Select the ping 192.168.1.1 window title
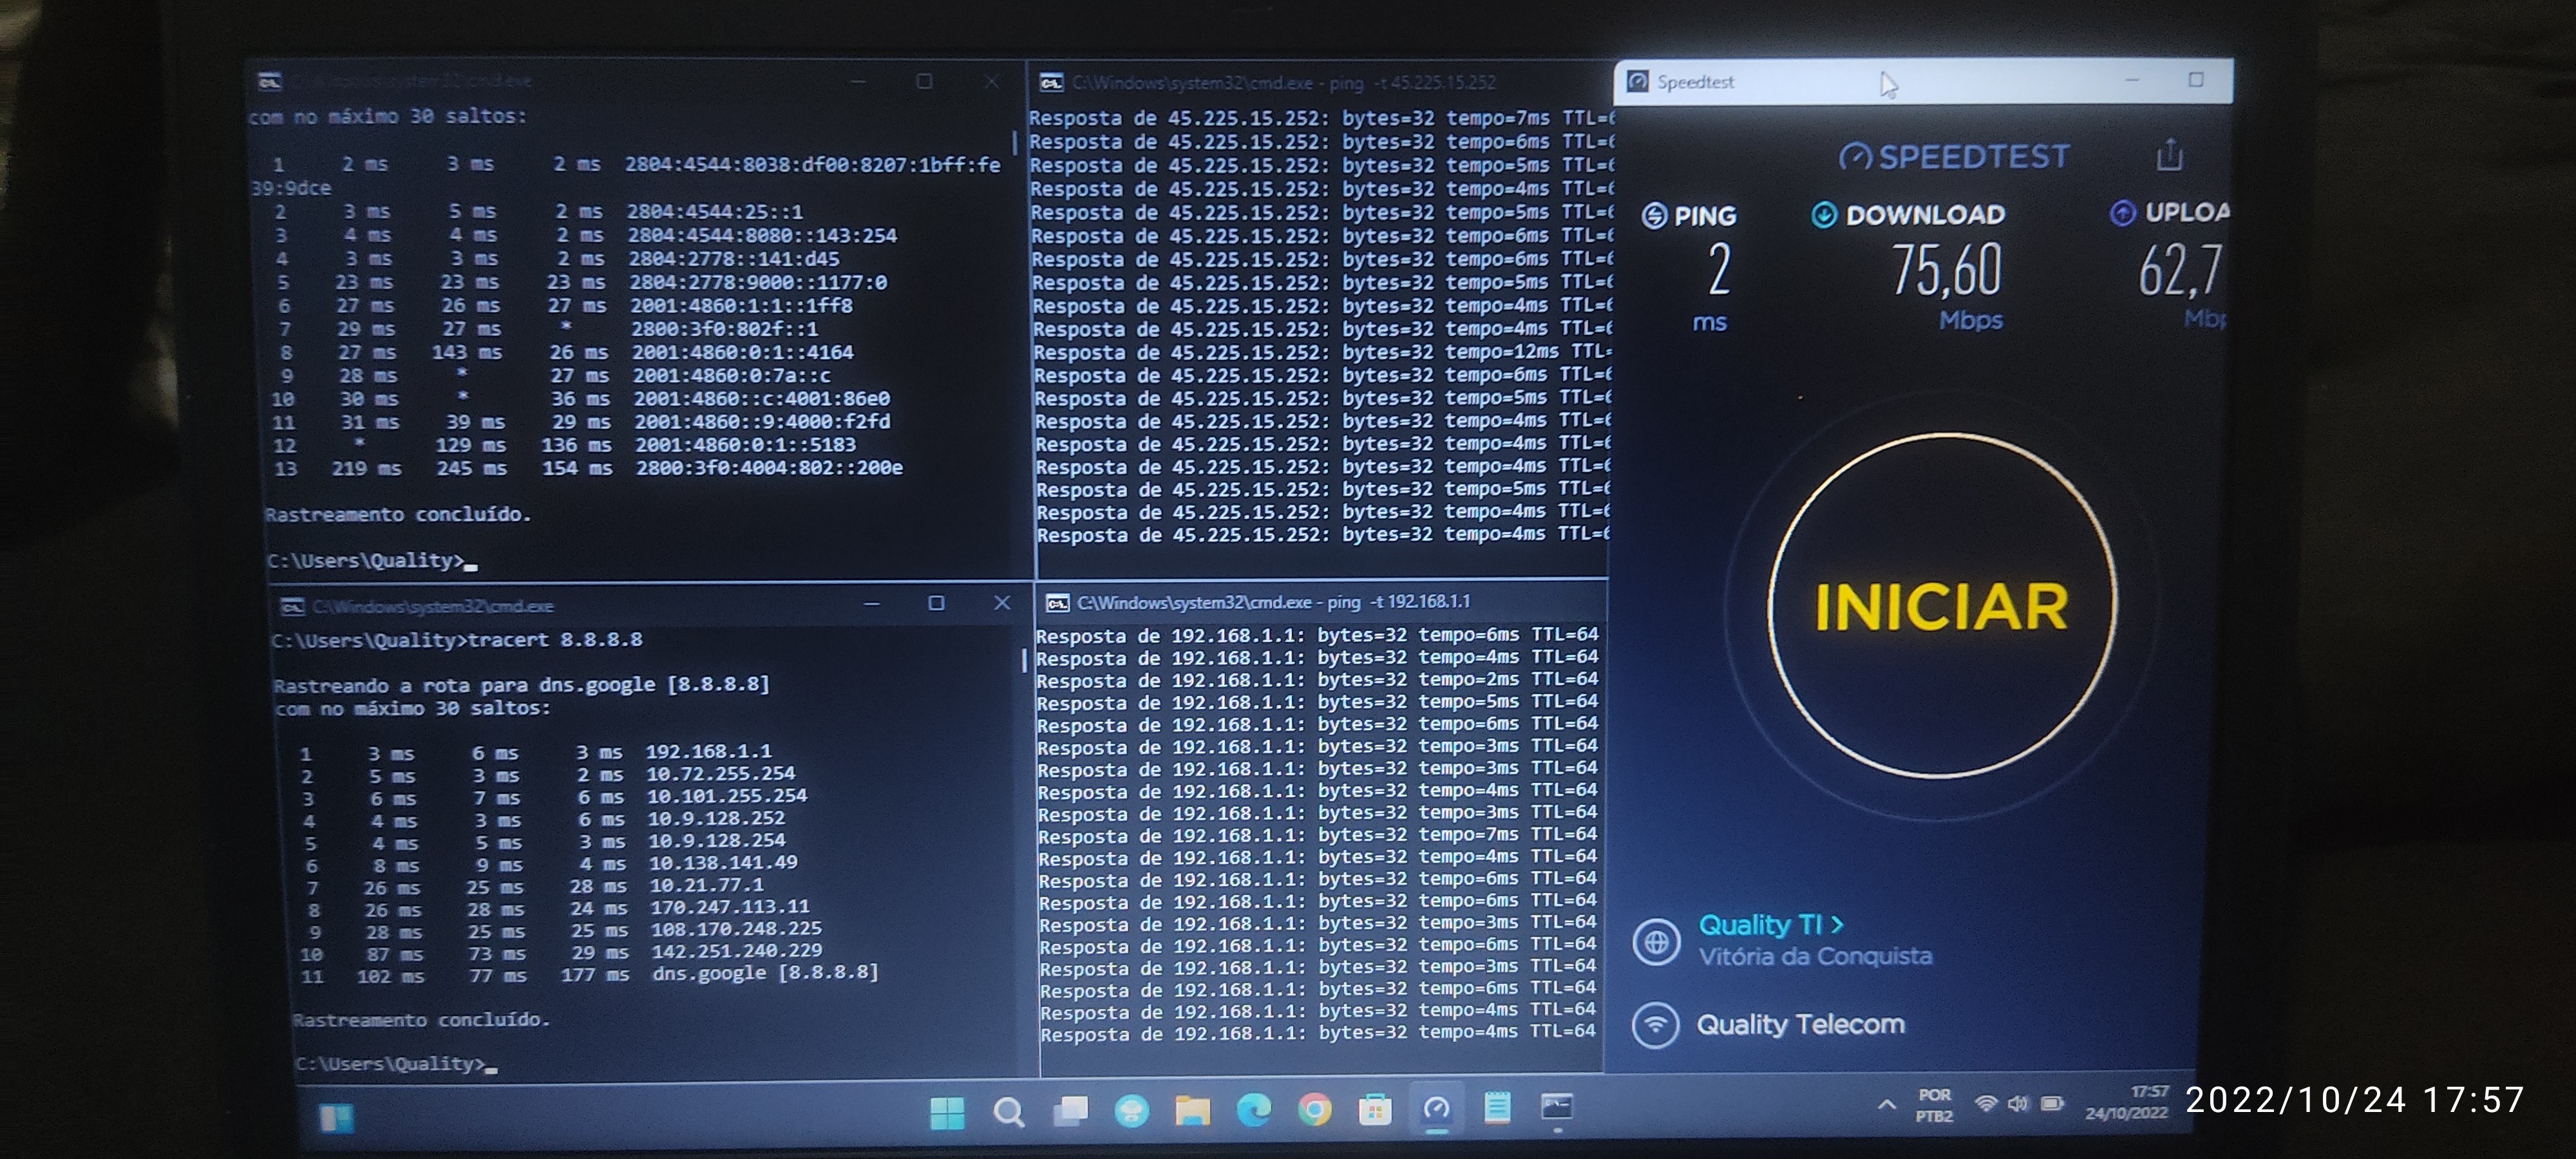 coord(1272,602)
